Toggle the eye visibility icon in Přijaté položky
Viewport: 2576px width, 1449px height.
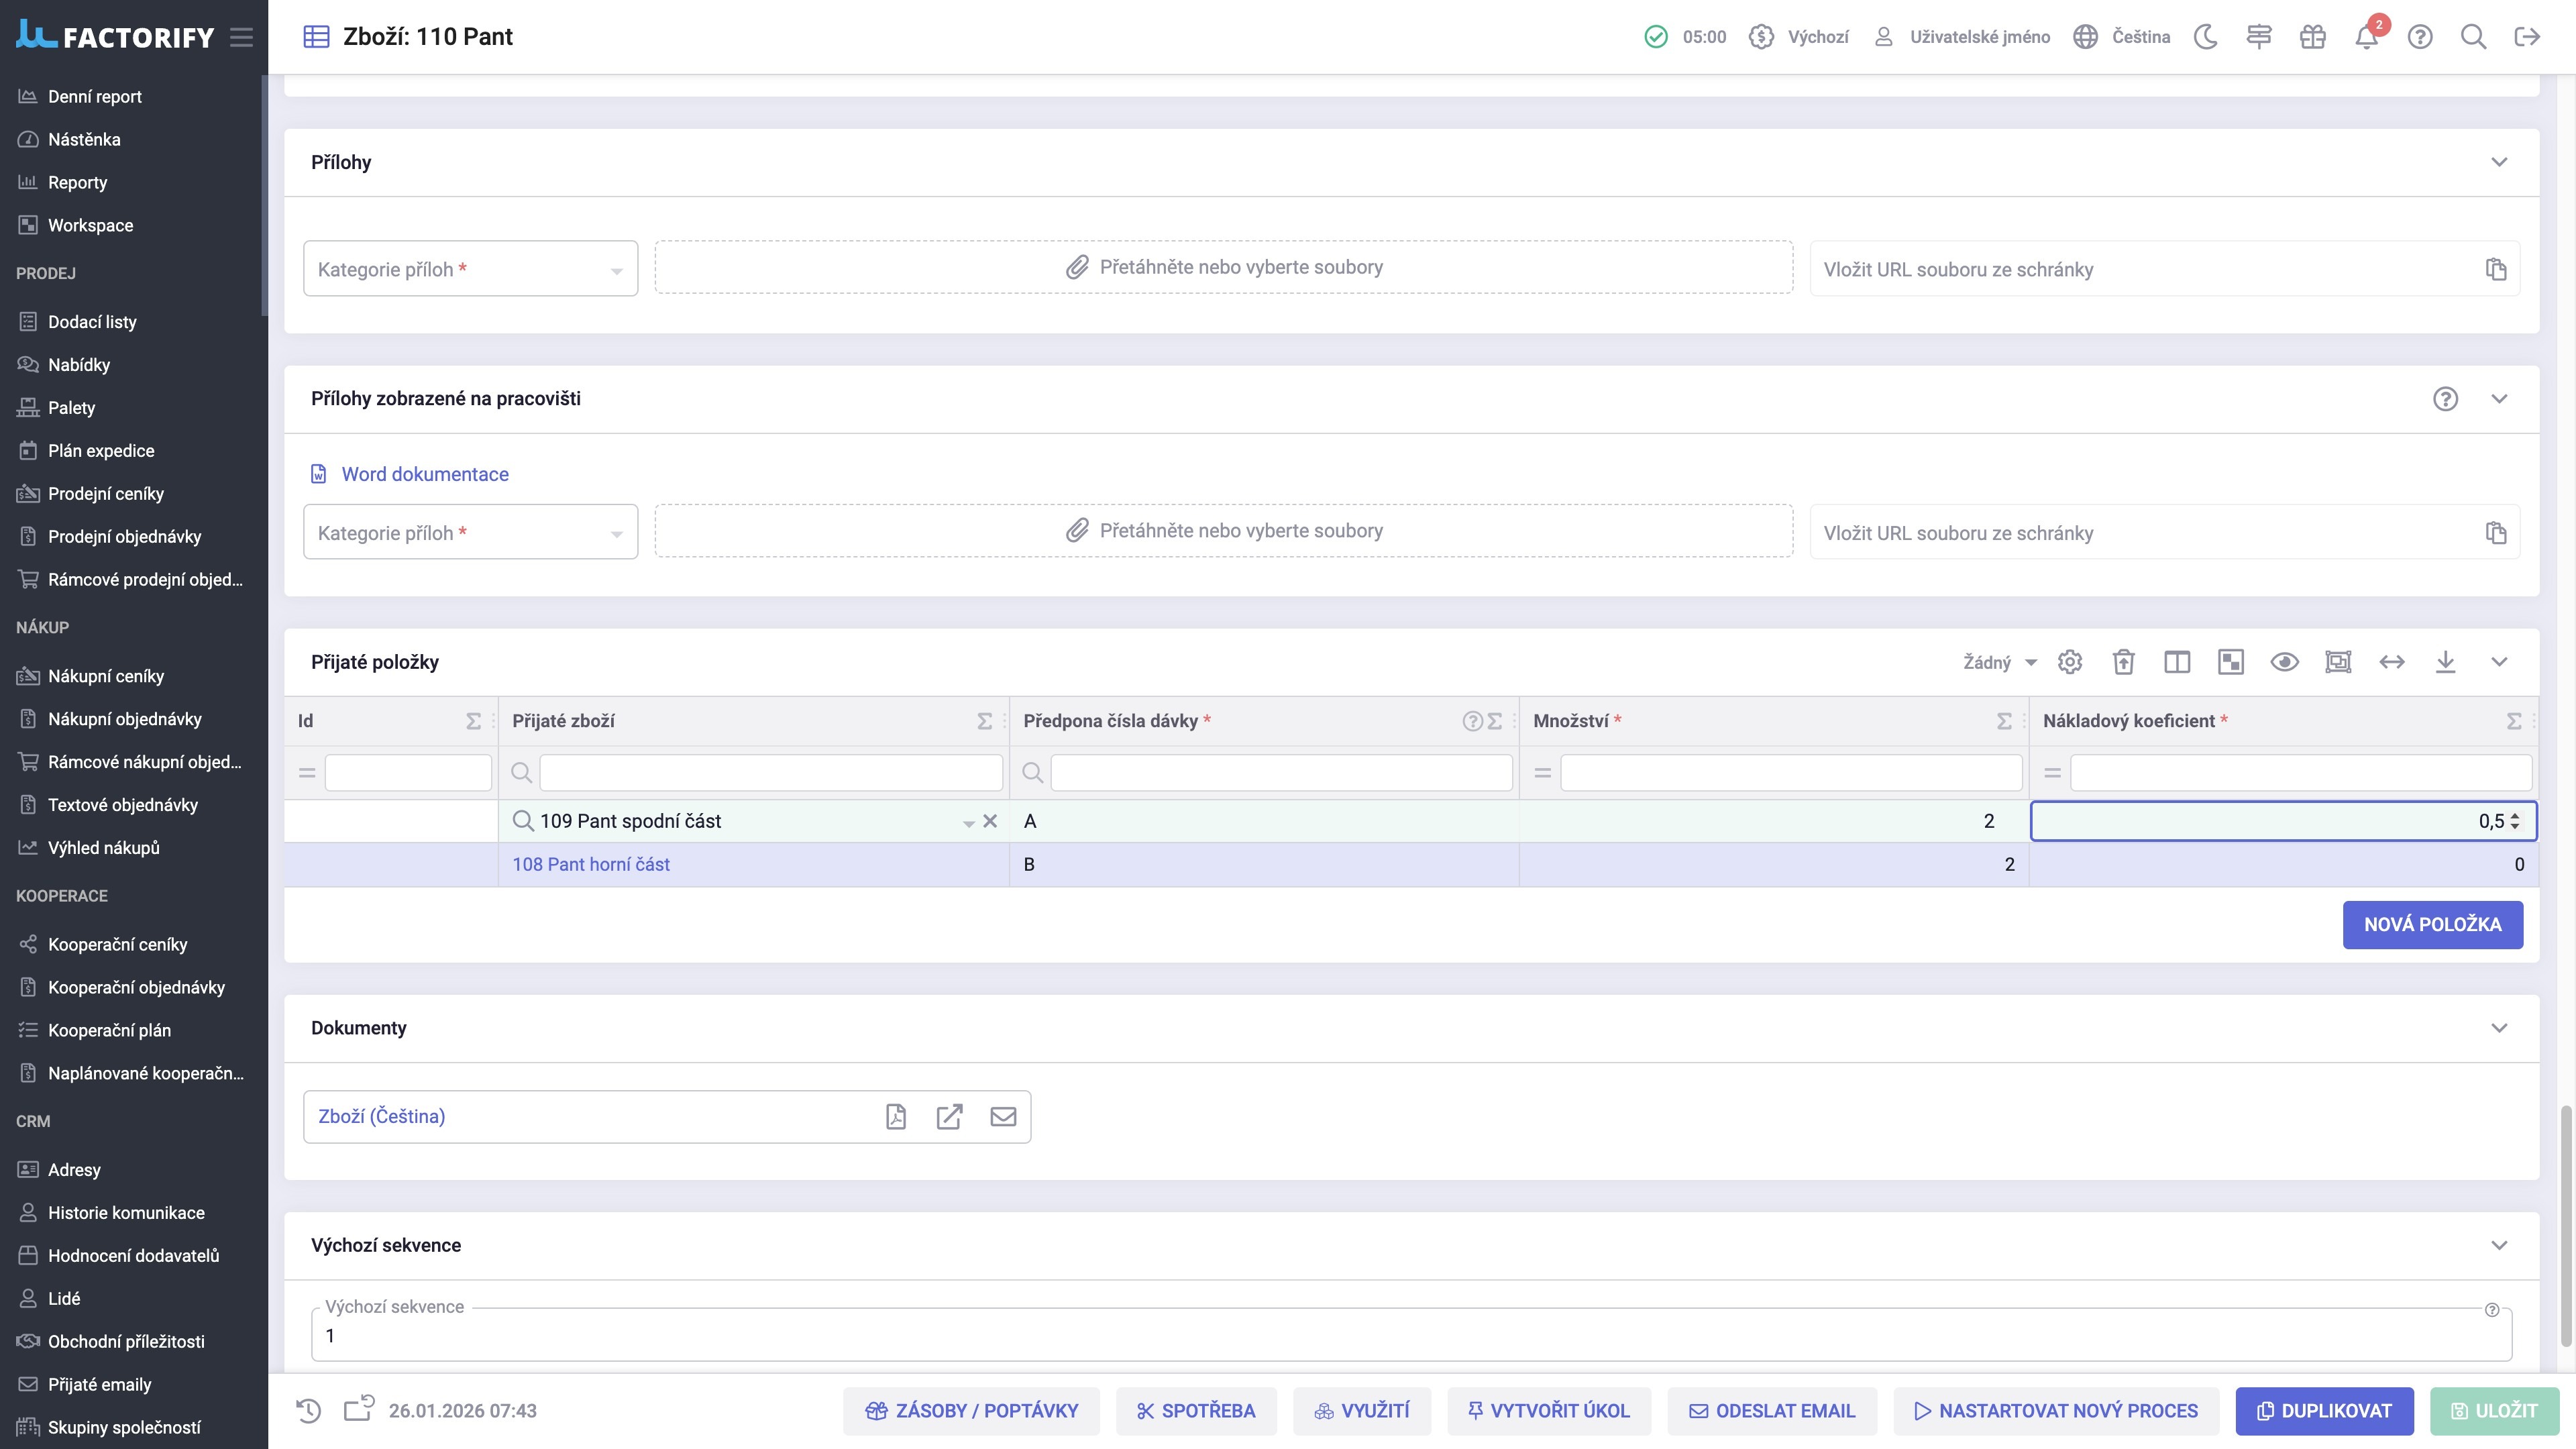tap(2284, 662)
